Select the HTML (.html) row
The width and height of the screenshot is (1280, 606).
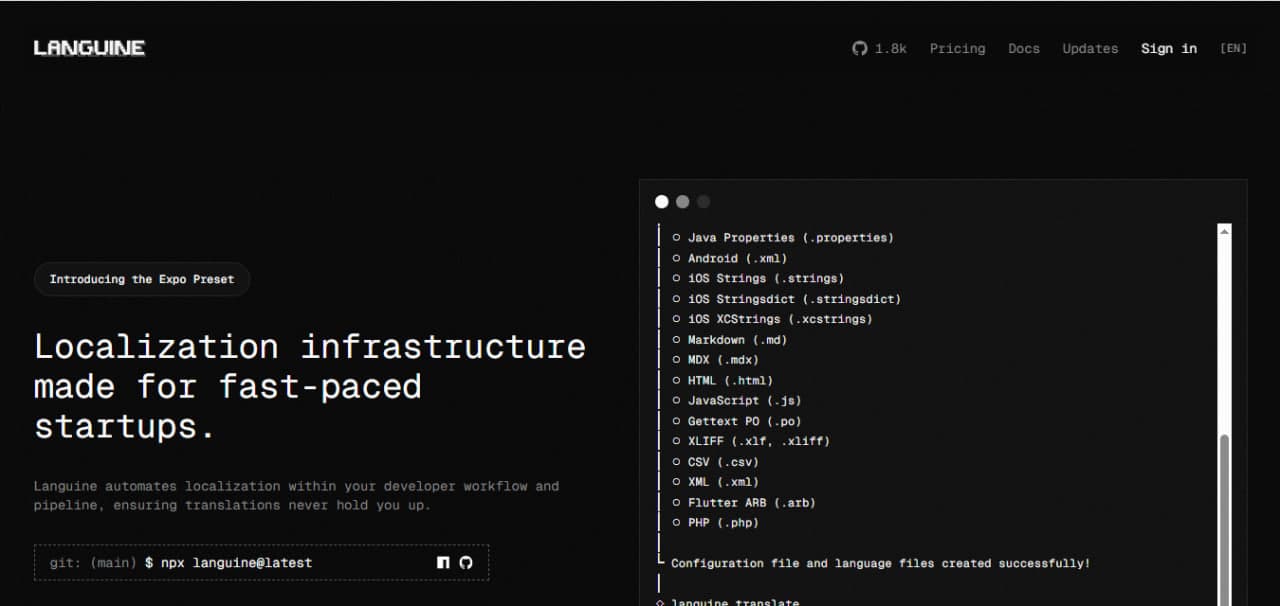[722, 380]
